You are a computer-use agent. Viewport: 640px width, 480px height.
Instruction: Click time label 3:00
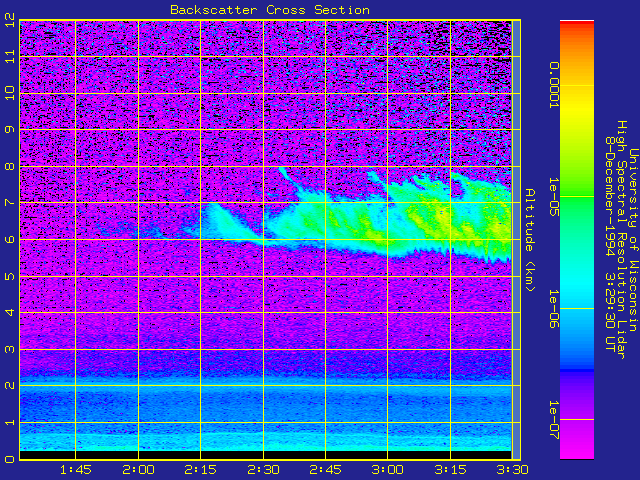387,470
